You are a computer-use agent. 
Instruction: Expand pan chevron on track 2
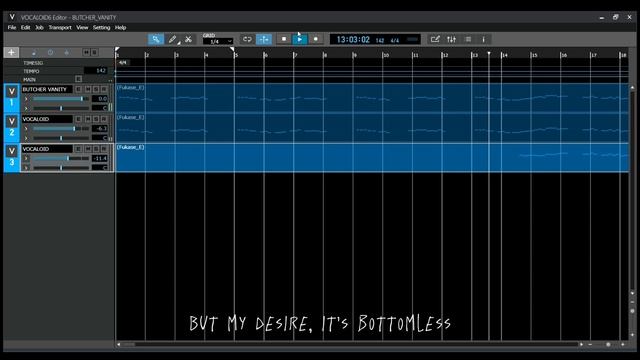[x=26, y=138]
